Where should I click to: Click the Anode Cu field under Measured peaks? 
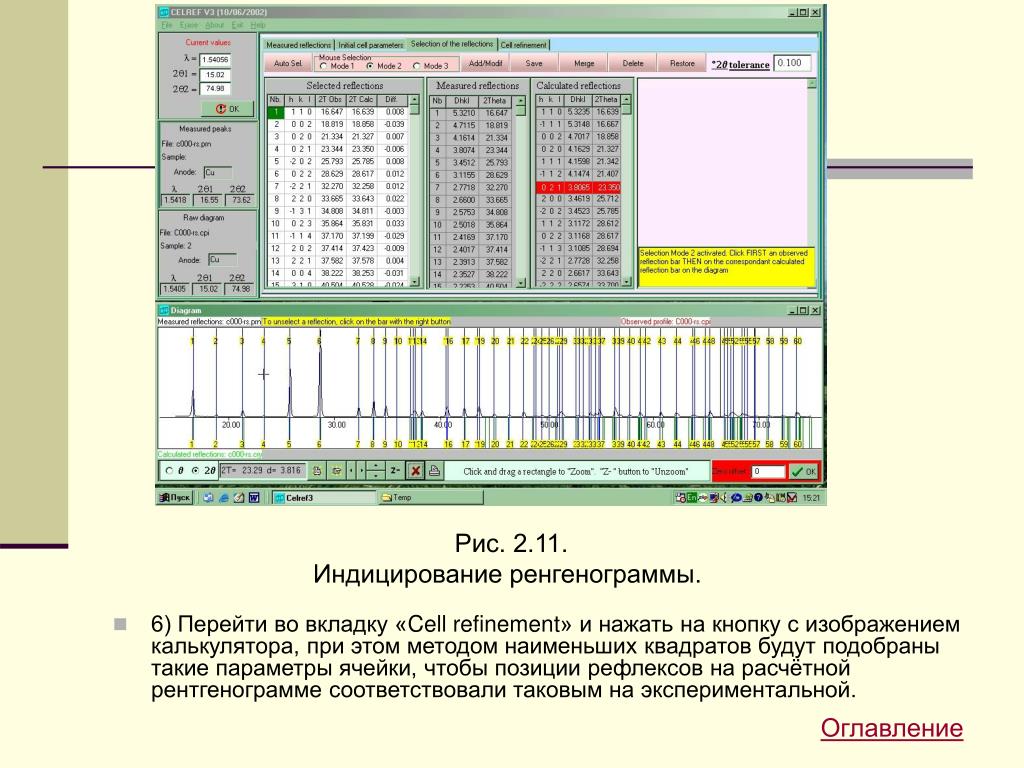(x=218, y=172)
